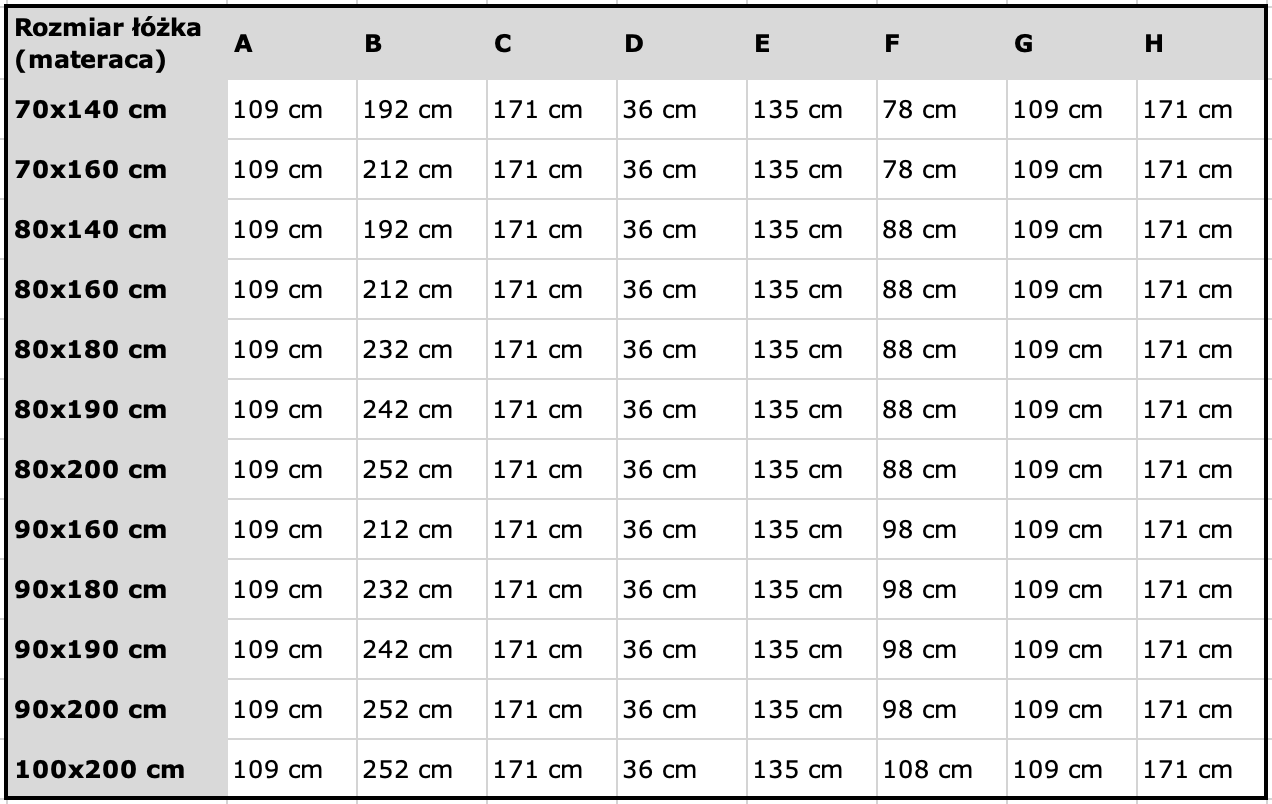Click column H header cell

(x=1201, y=44)
